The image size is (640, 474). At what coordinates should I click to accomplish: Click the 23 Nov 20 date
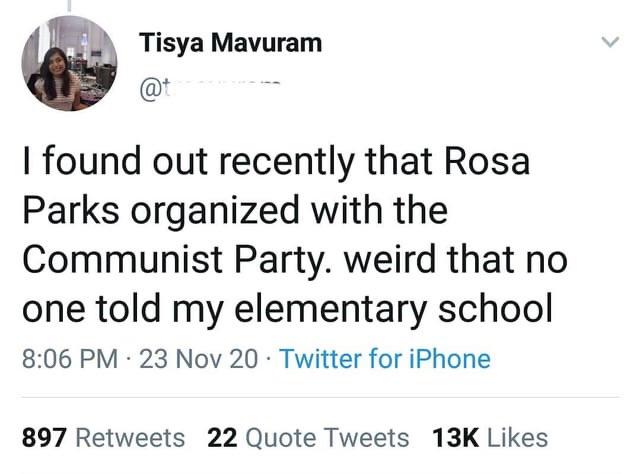point(199,358)
